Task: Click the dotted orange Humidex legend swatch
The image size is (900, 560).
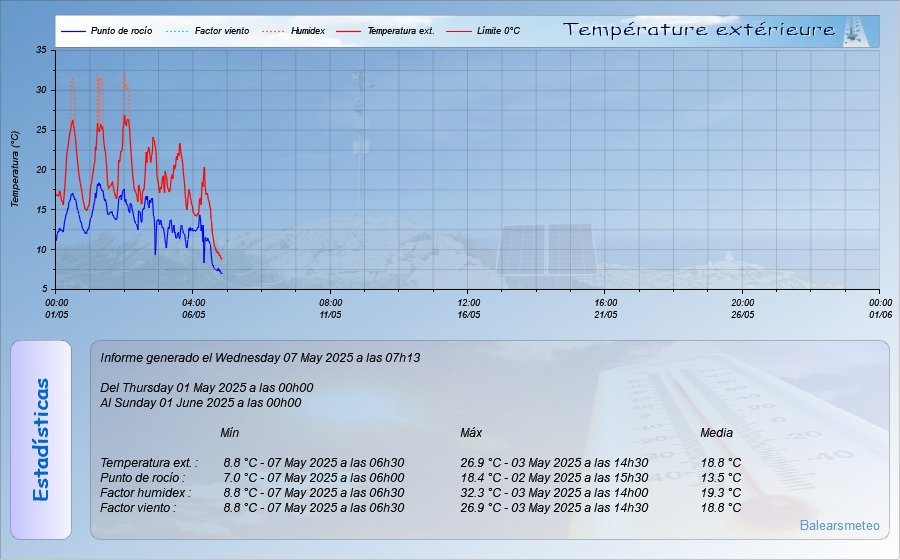Action: (x=273, y=31)
